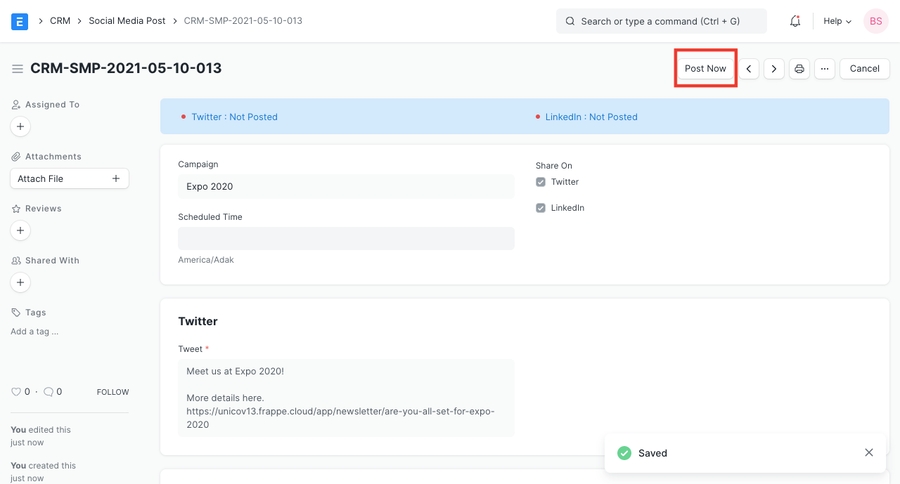Viewport: 900px width, 484px height.
Task: Add assignee with plus under Assigned To
Action: tap(20, 127)
